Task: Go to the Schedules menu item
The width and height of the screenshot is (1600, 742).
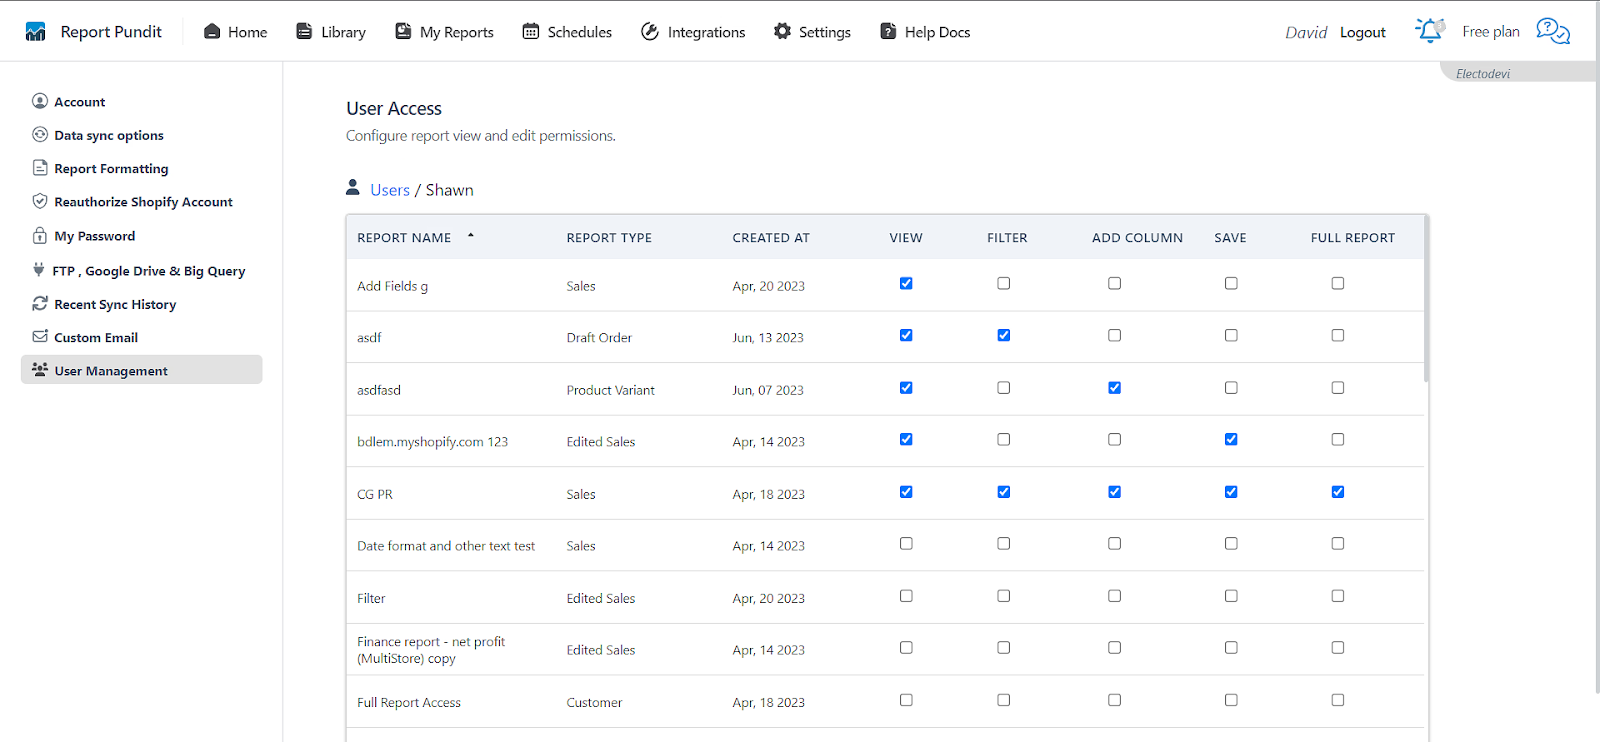Action: pyautogui.click(x=567, y=32)
